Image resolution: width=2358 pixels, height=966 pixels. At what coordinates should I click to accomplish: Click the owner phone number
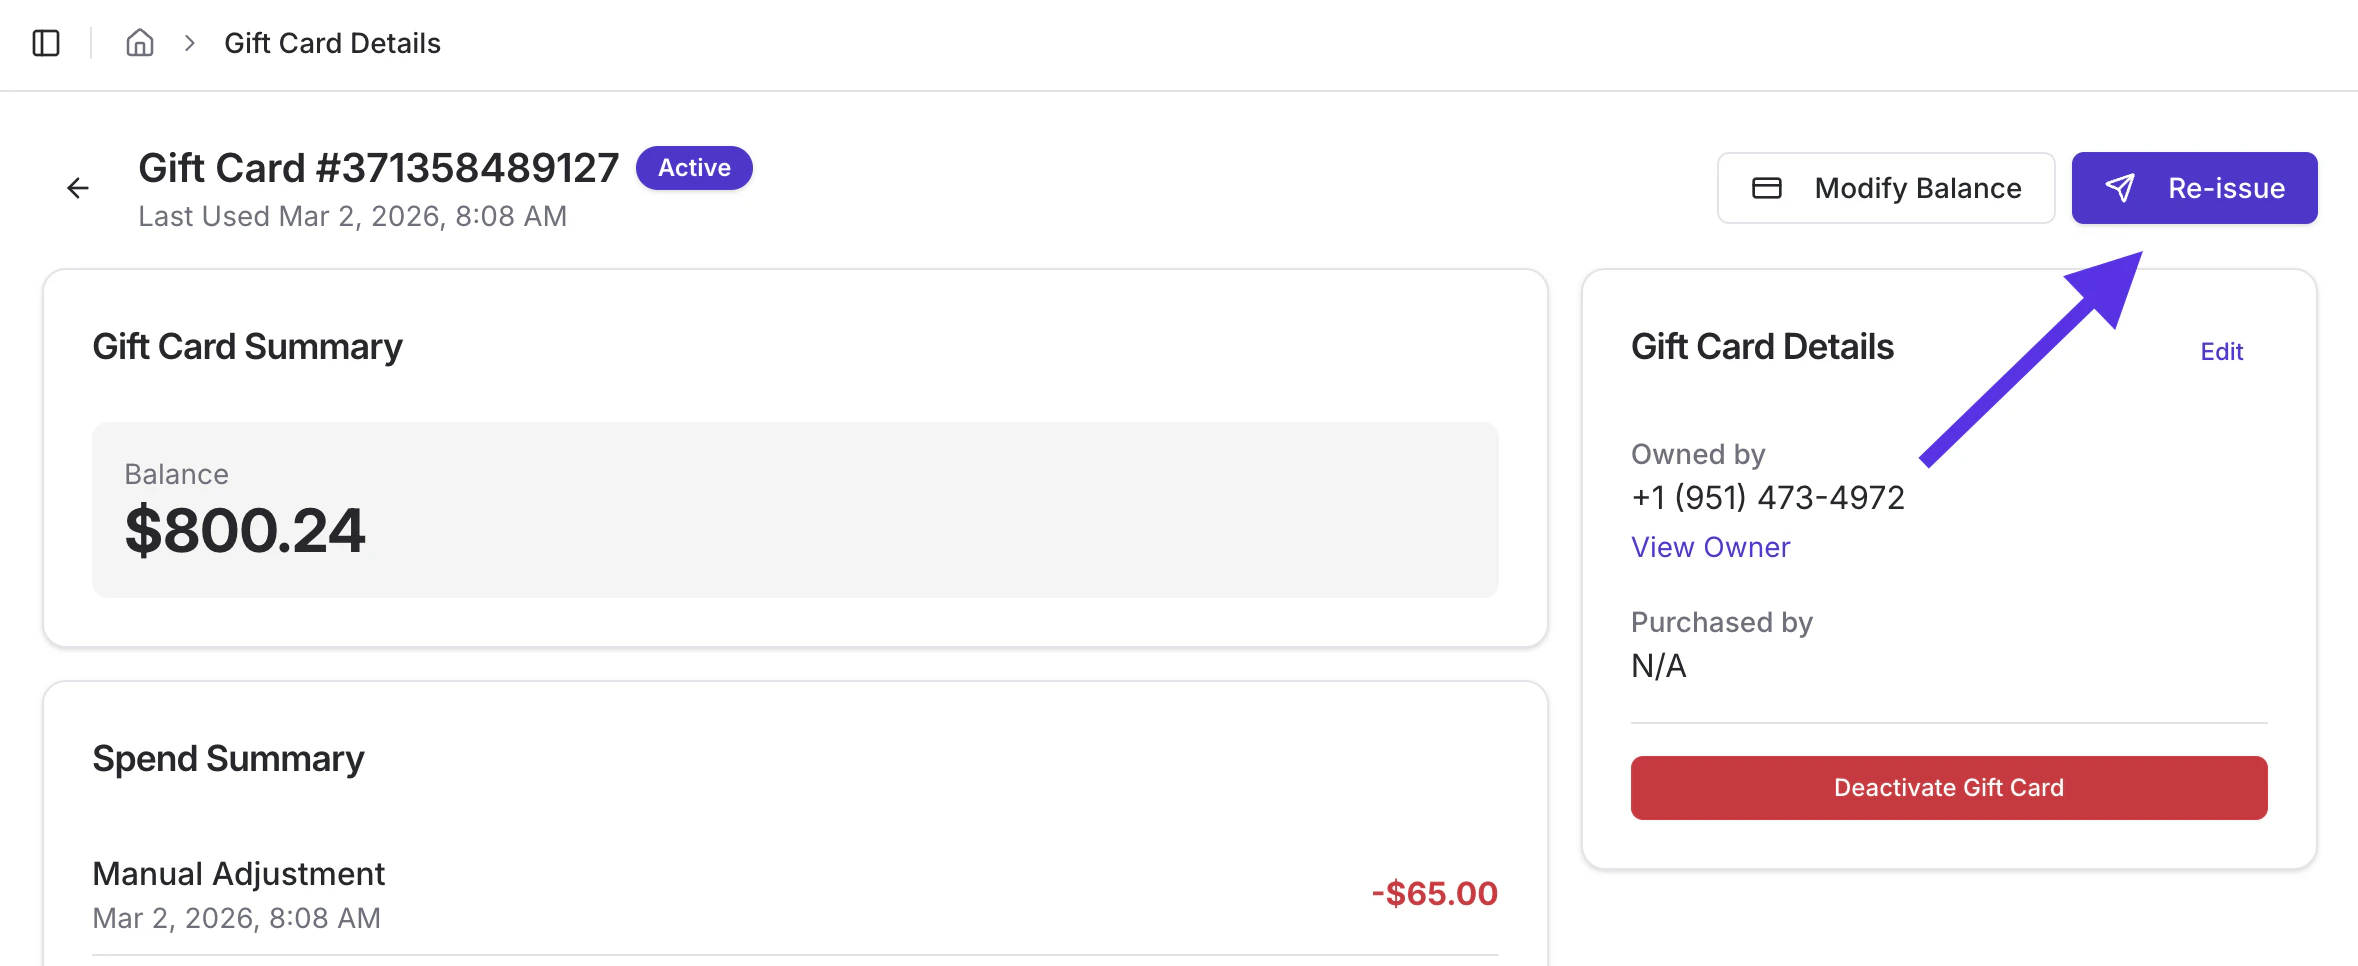tap(1767, 497)
